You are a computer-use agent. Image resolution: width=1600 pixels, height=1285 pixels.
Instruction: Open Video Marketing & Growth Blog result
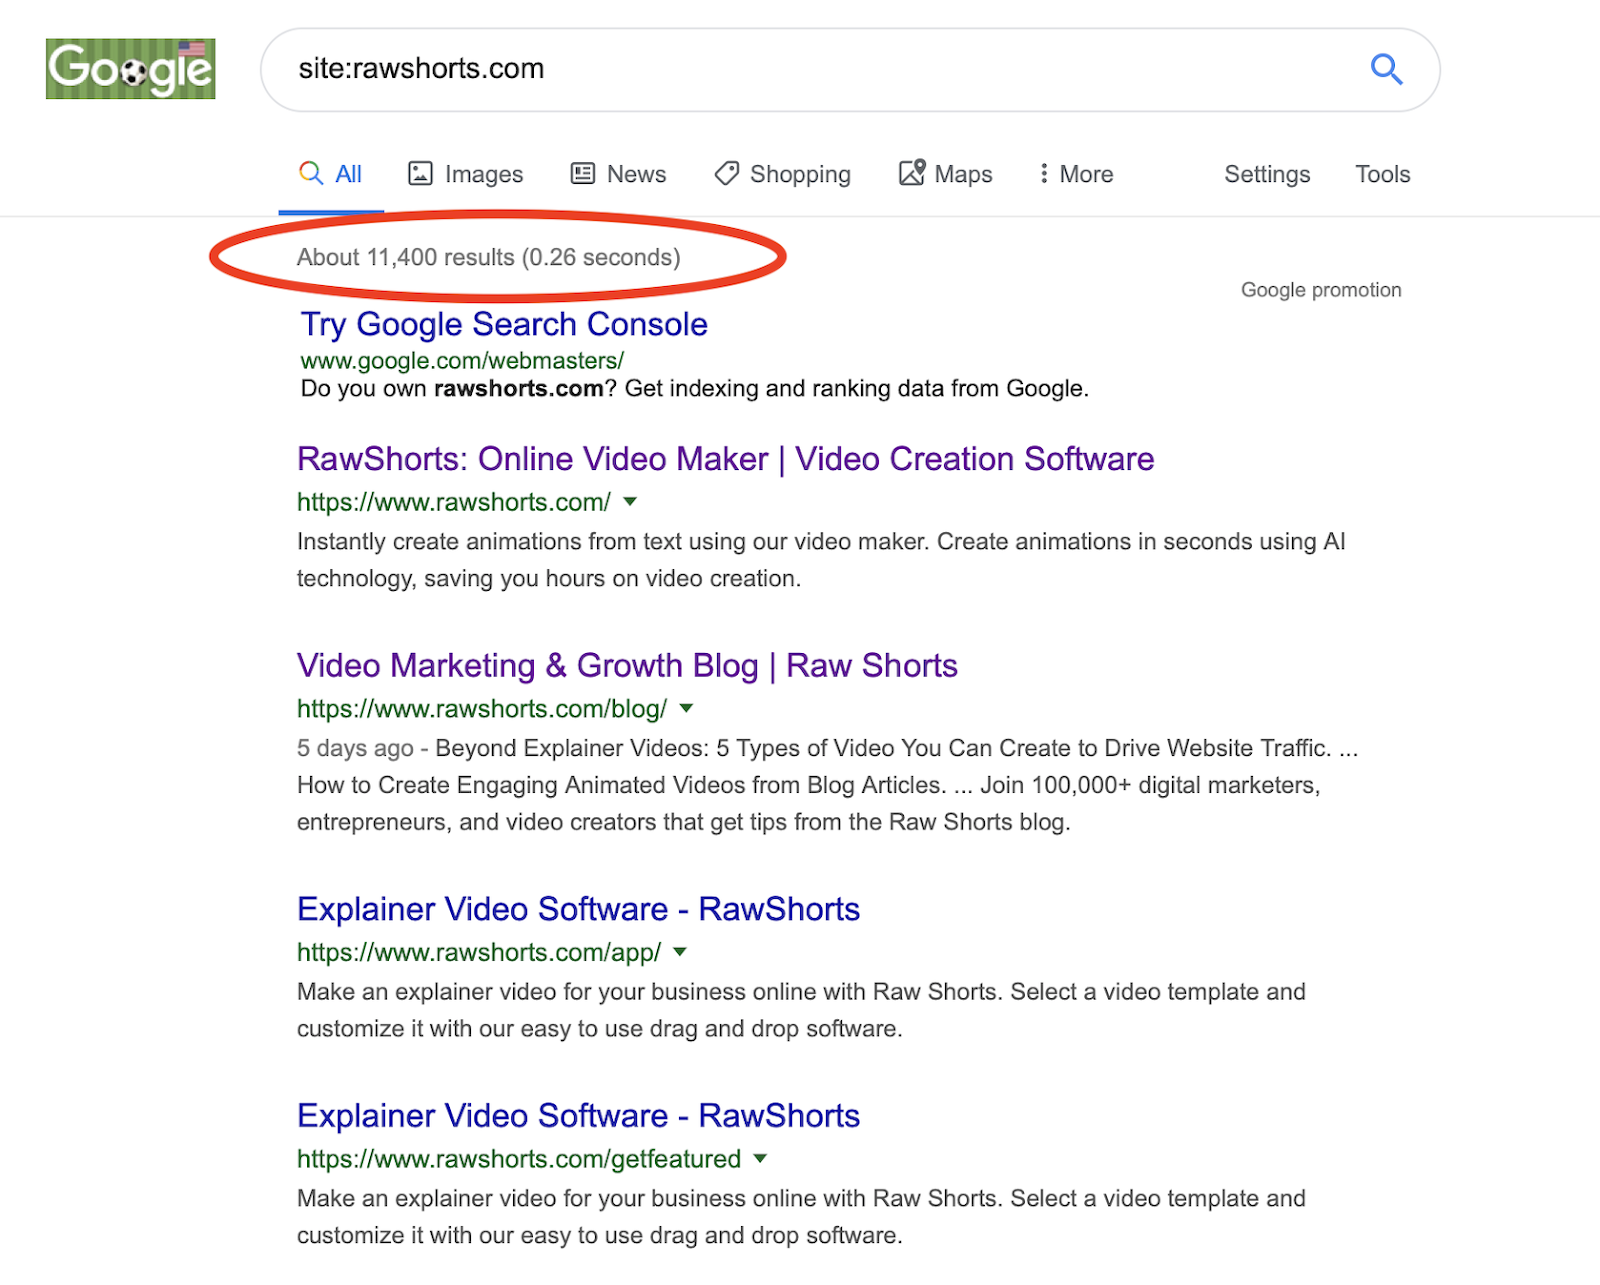tap(627, 666)
